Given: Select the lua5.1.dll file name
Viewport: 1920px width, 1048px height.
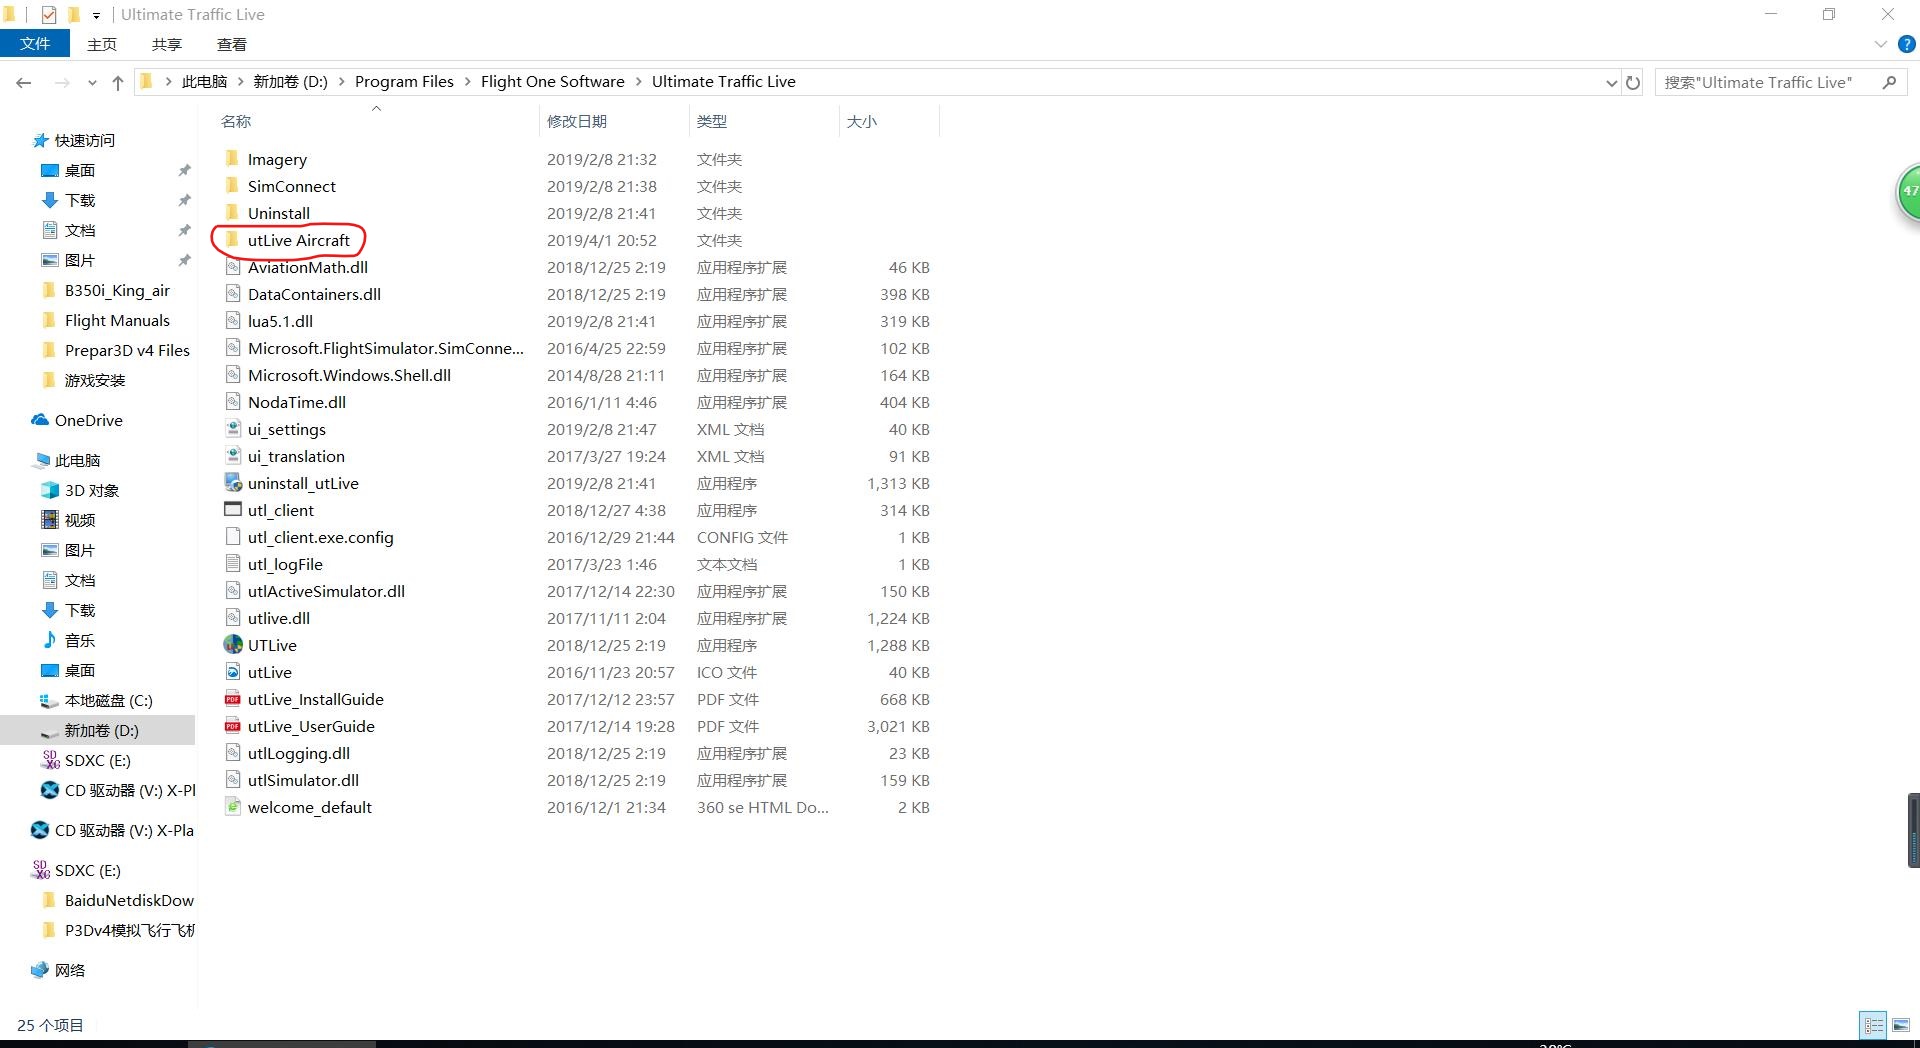Looking at the screenshot, I should click(280, 321).
